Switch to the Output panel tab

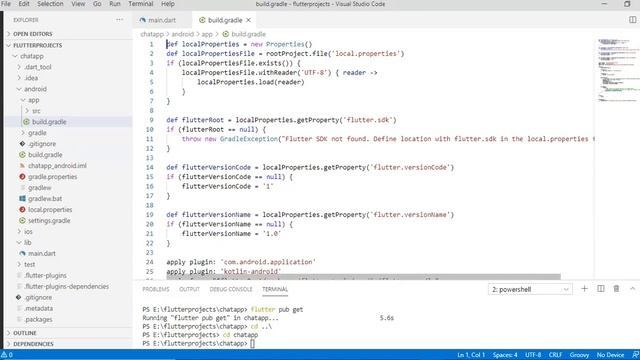point(189,289)
